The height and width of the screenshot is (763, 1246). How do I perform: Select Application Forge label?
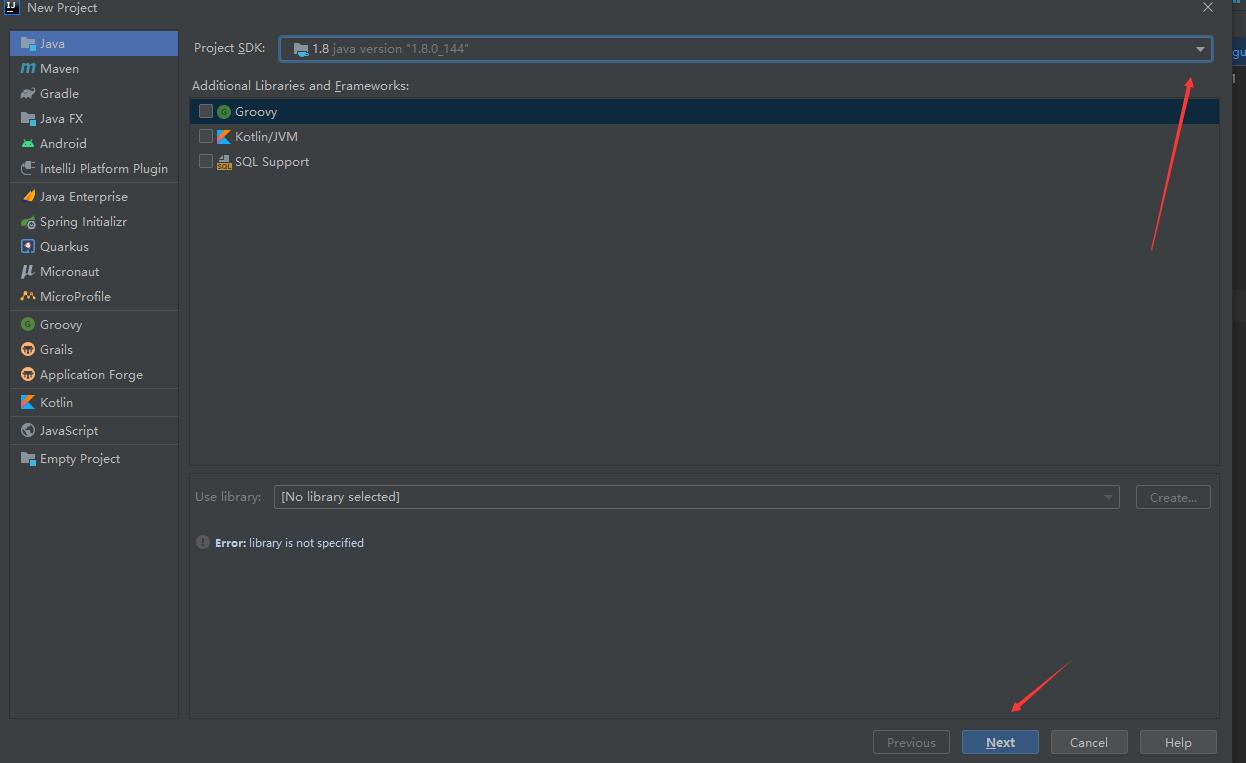click(x=91, y=375)
